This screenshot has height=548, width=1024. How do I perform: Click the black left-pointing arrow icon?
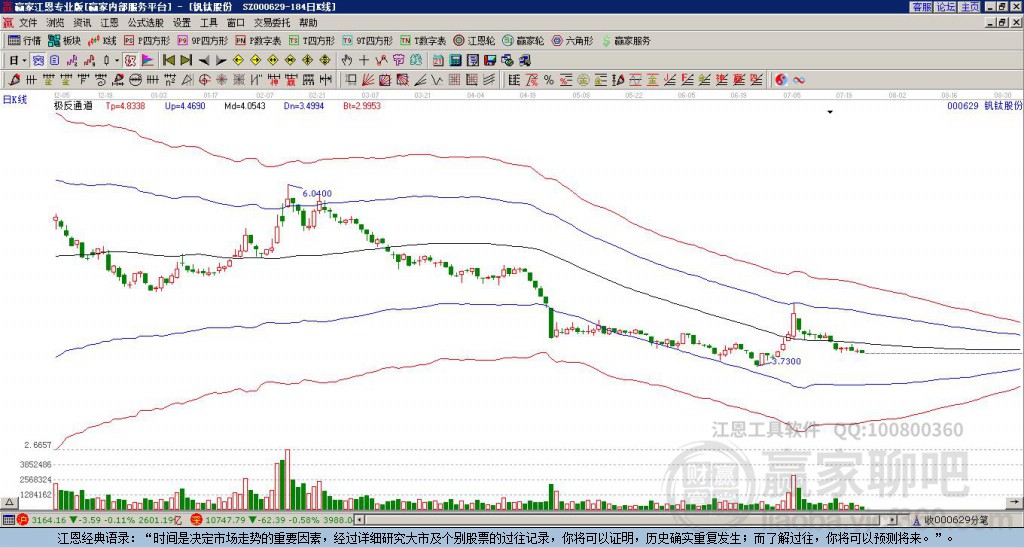point(204,61)
